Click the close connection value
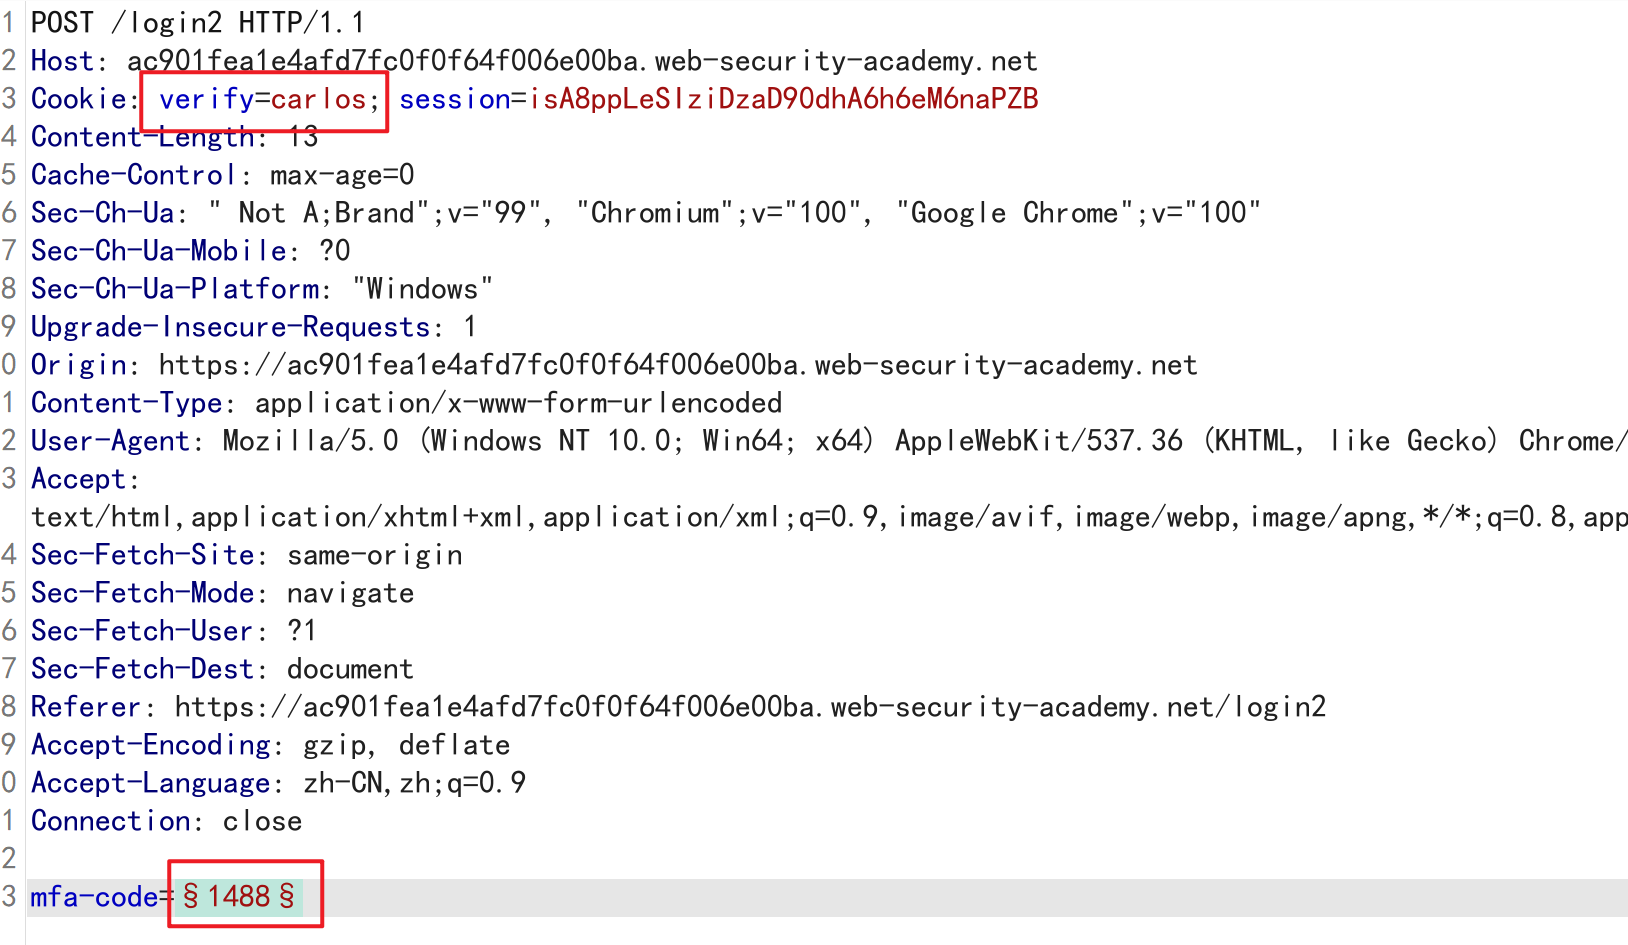The height and width of the screenshot is (945, 1628). pyautogui.click(x=262, y=821)
